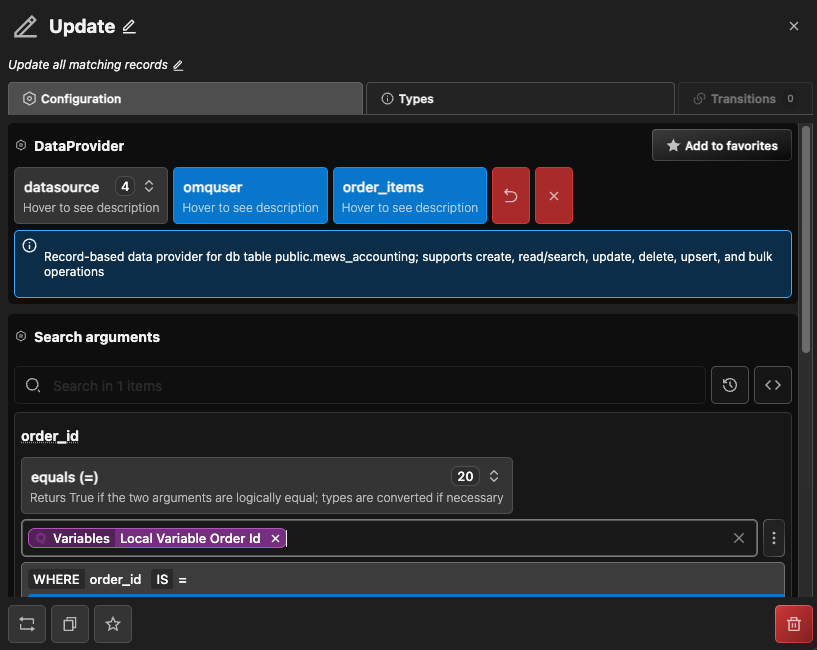Open the equals (=) operator dropdown
The height and width of the screenshot is (650, 817).
point(493,477)
